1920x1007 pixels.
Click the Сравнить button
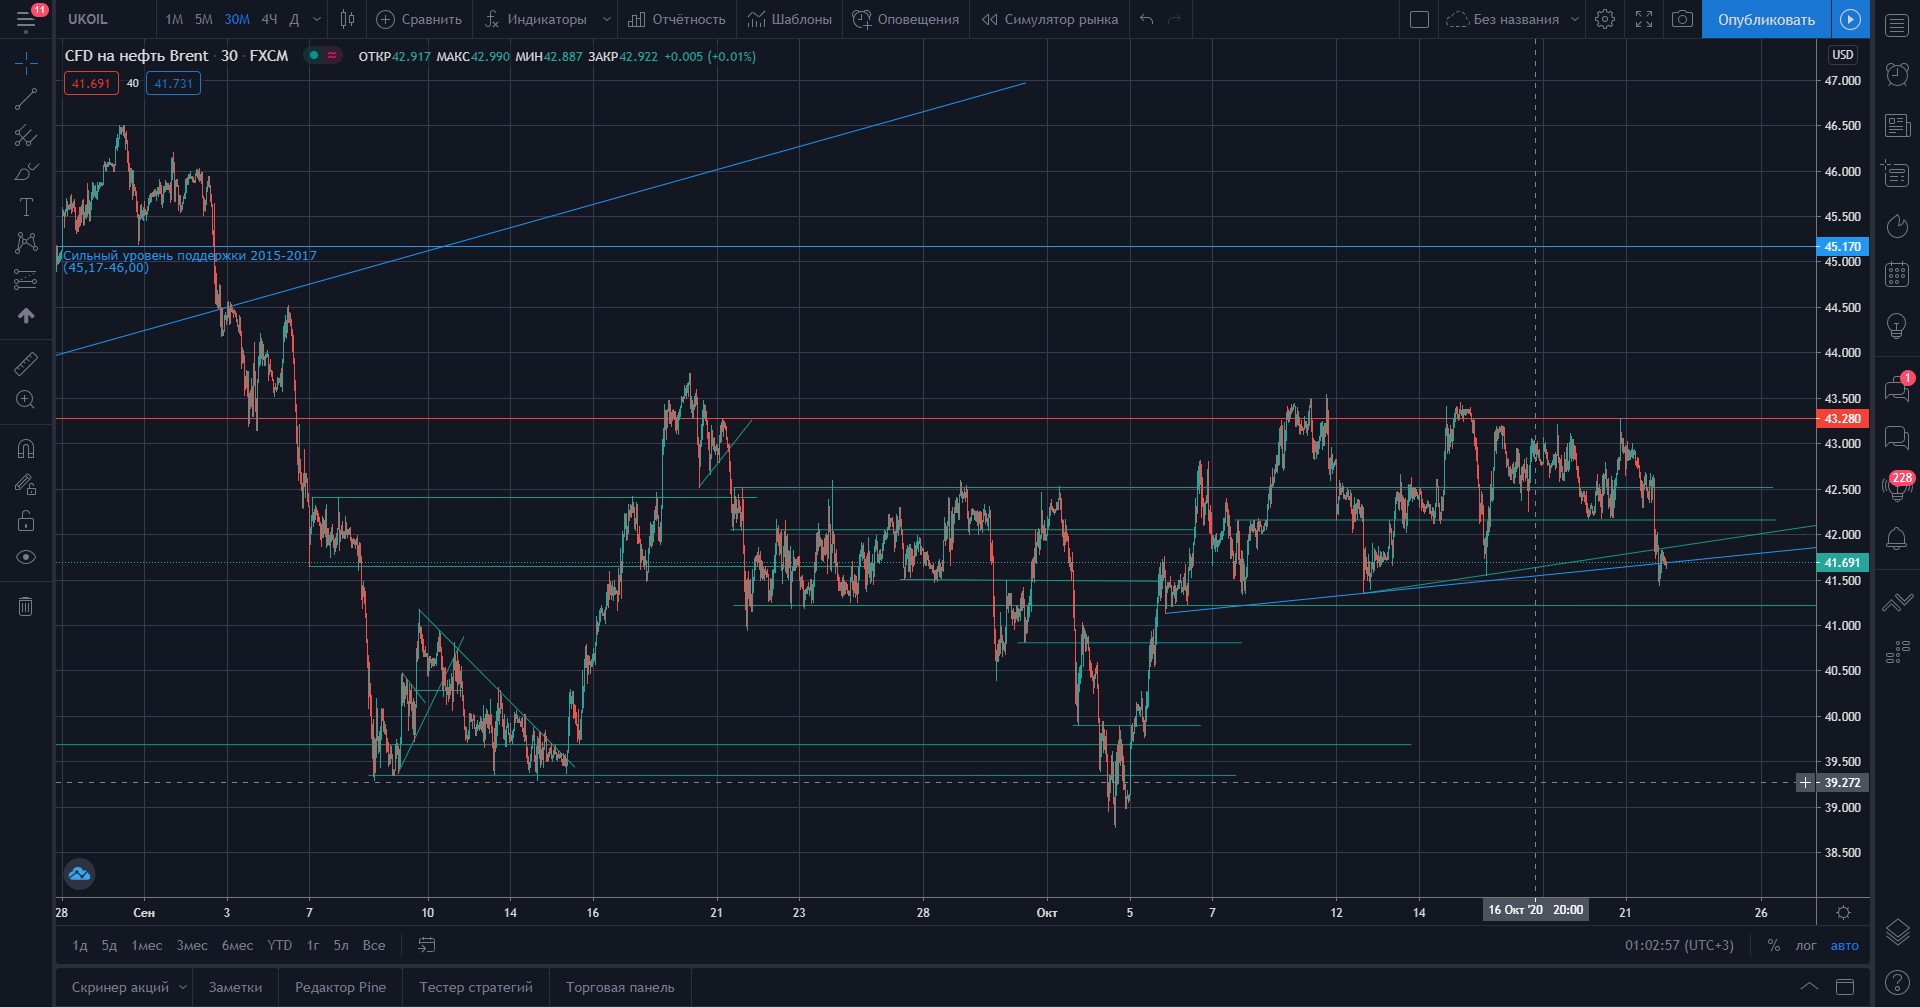pyautogui.click(x=419, y=19)
